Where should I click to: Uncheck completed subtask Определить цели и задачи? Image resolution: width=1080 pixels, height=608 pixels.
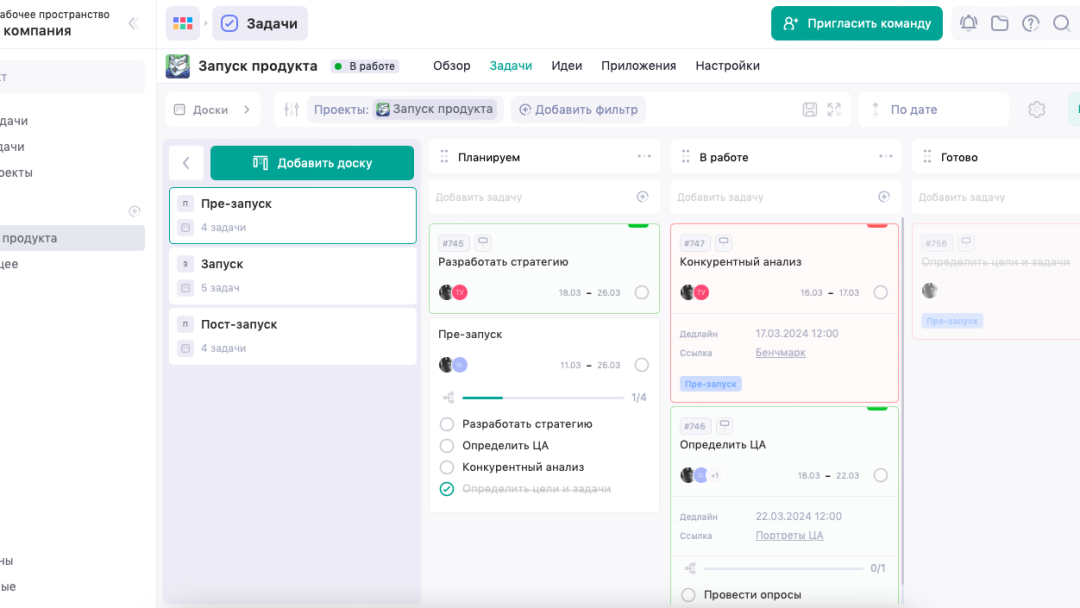[x=447, y=489]
